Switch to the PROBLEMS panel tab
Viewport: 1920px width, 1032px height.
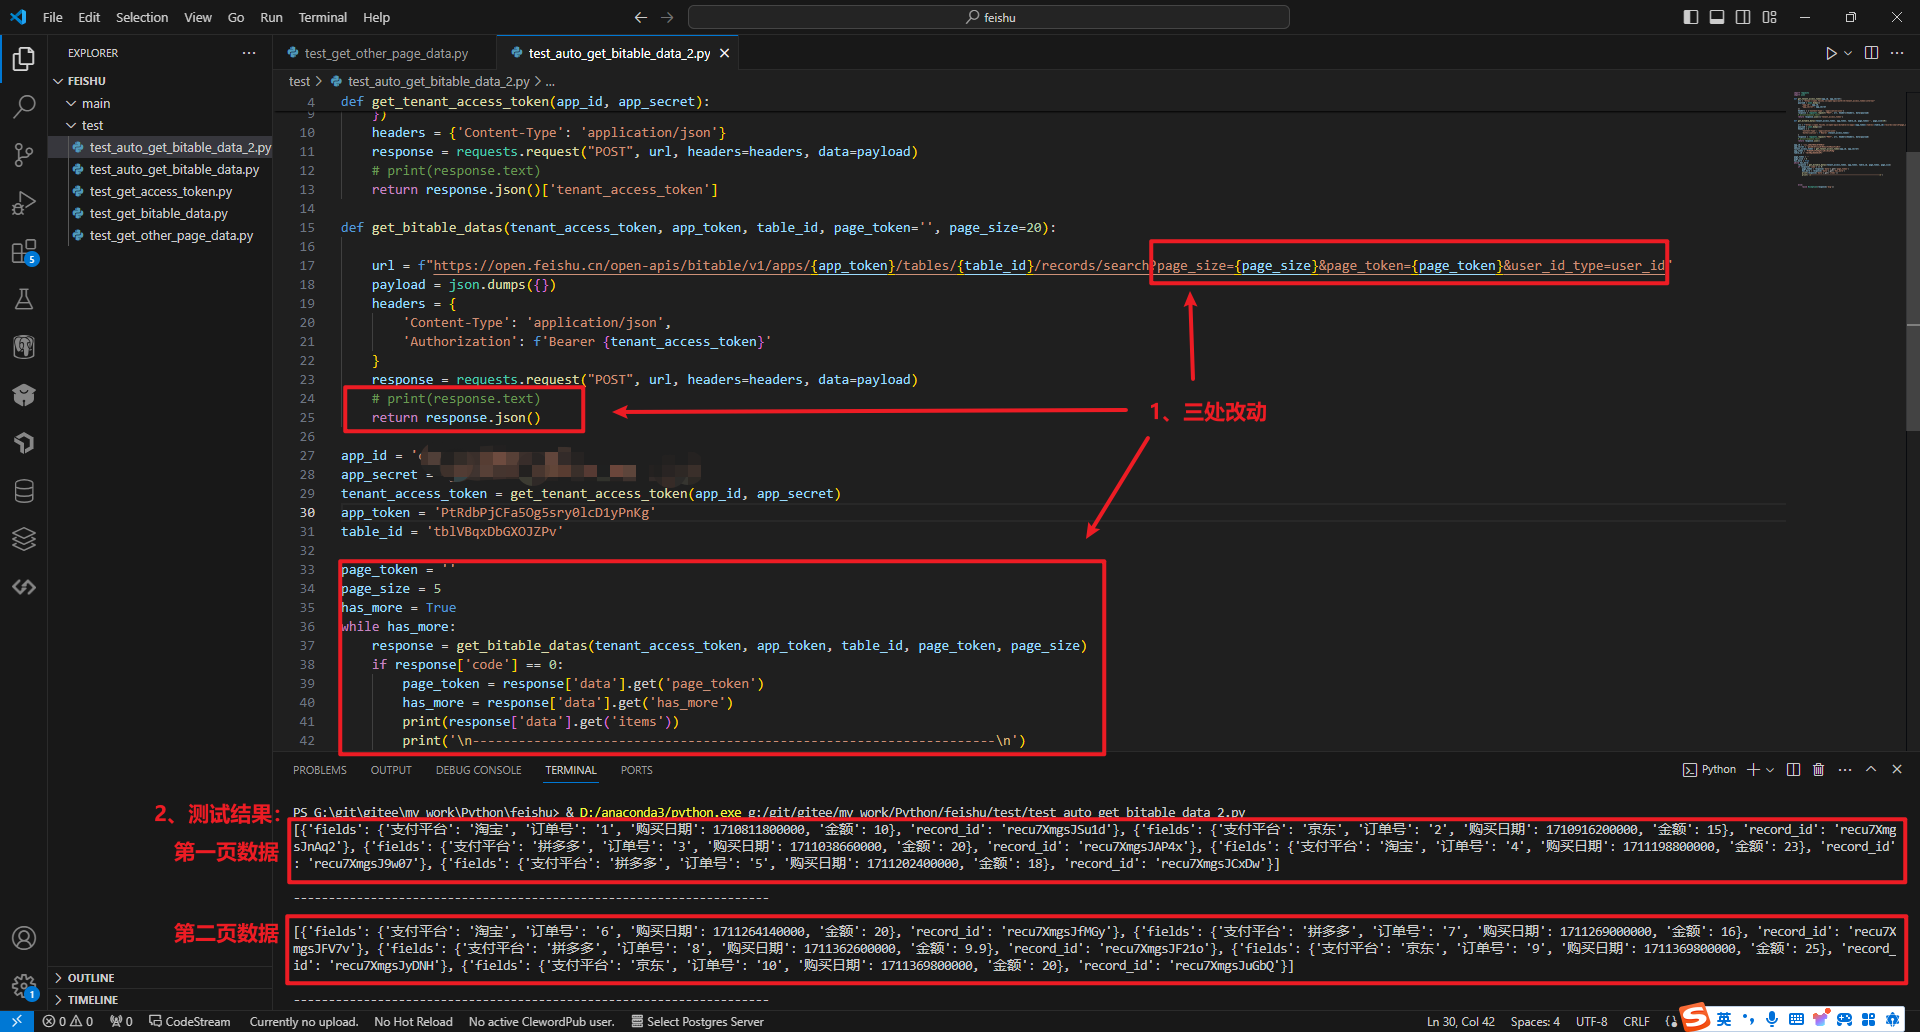click(x=320, y=770)
